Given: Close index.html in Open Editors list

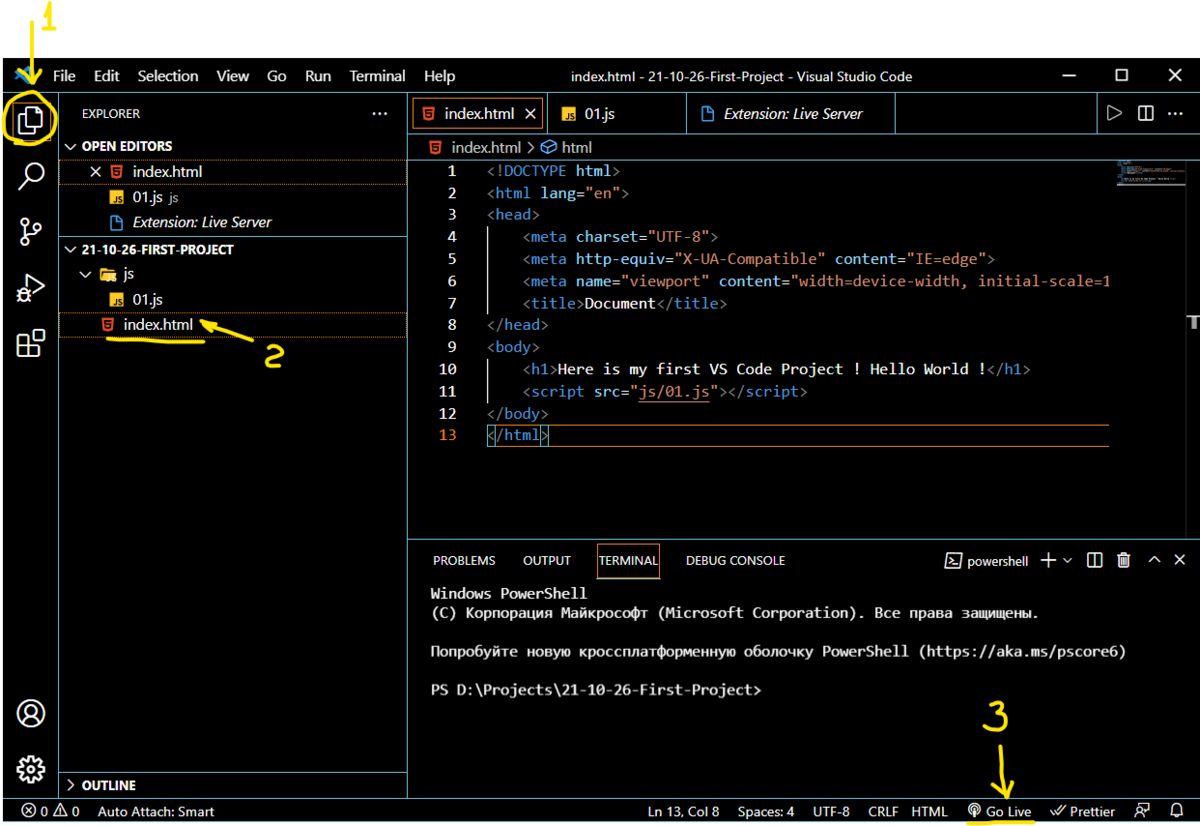Looking at the screenshot, I should tap(96, 172).
